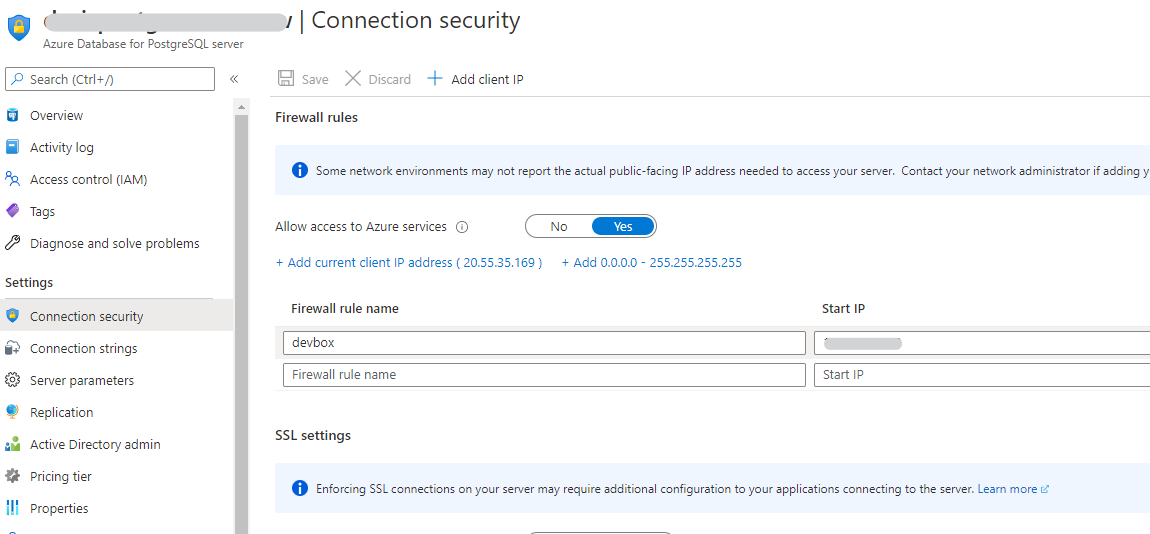Screen dimensions: 1150x534
Task: Set Allow access to Azure services to No
Action: [559, 227]
